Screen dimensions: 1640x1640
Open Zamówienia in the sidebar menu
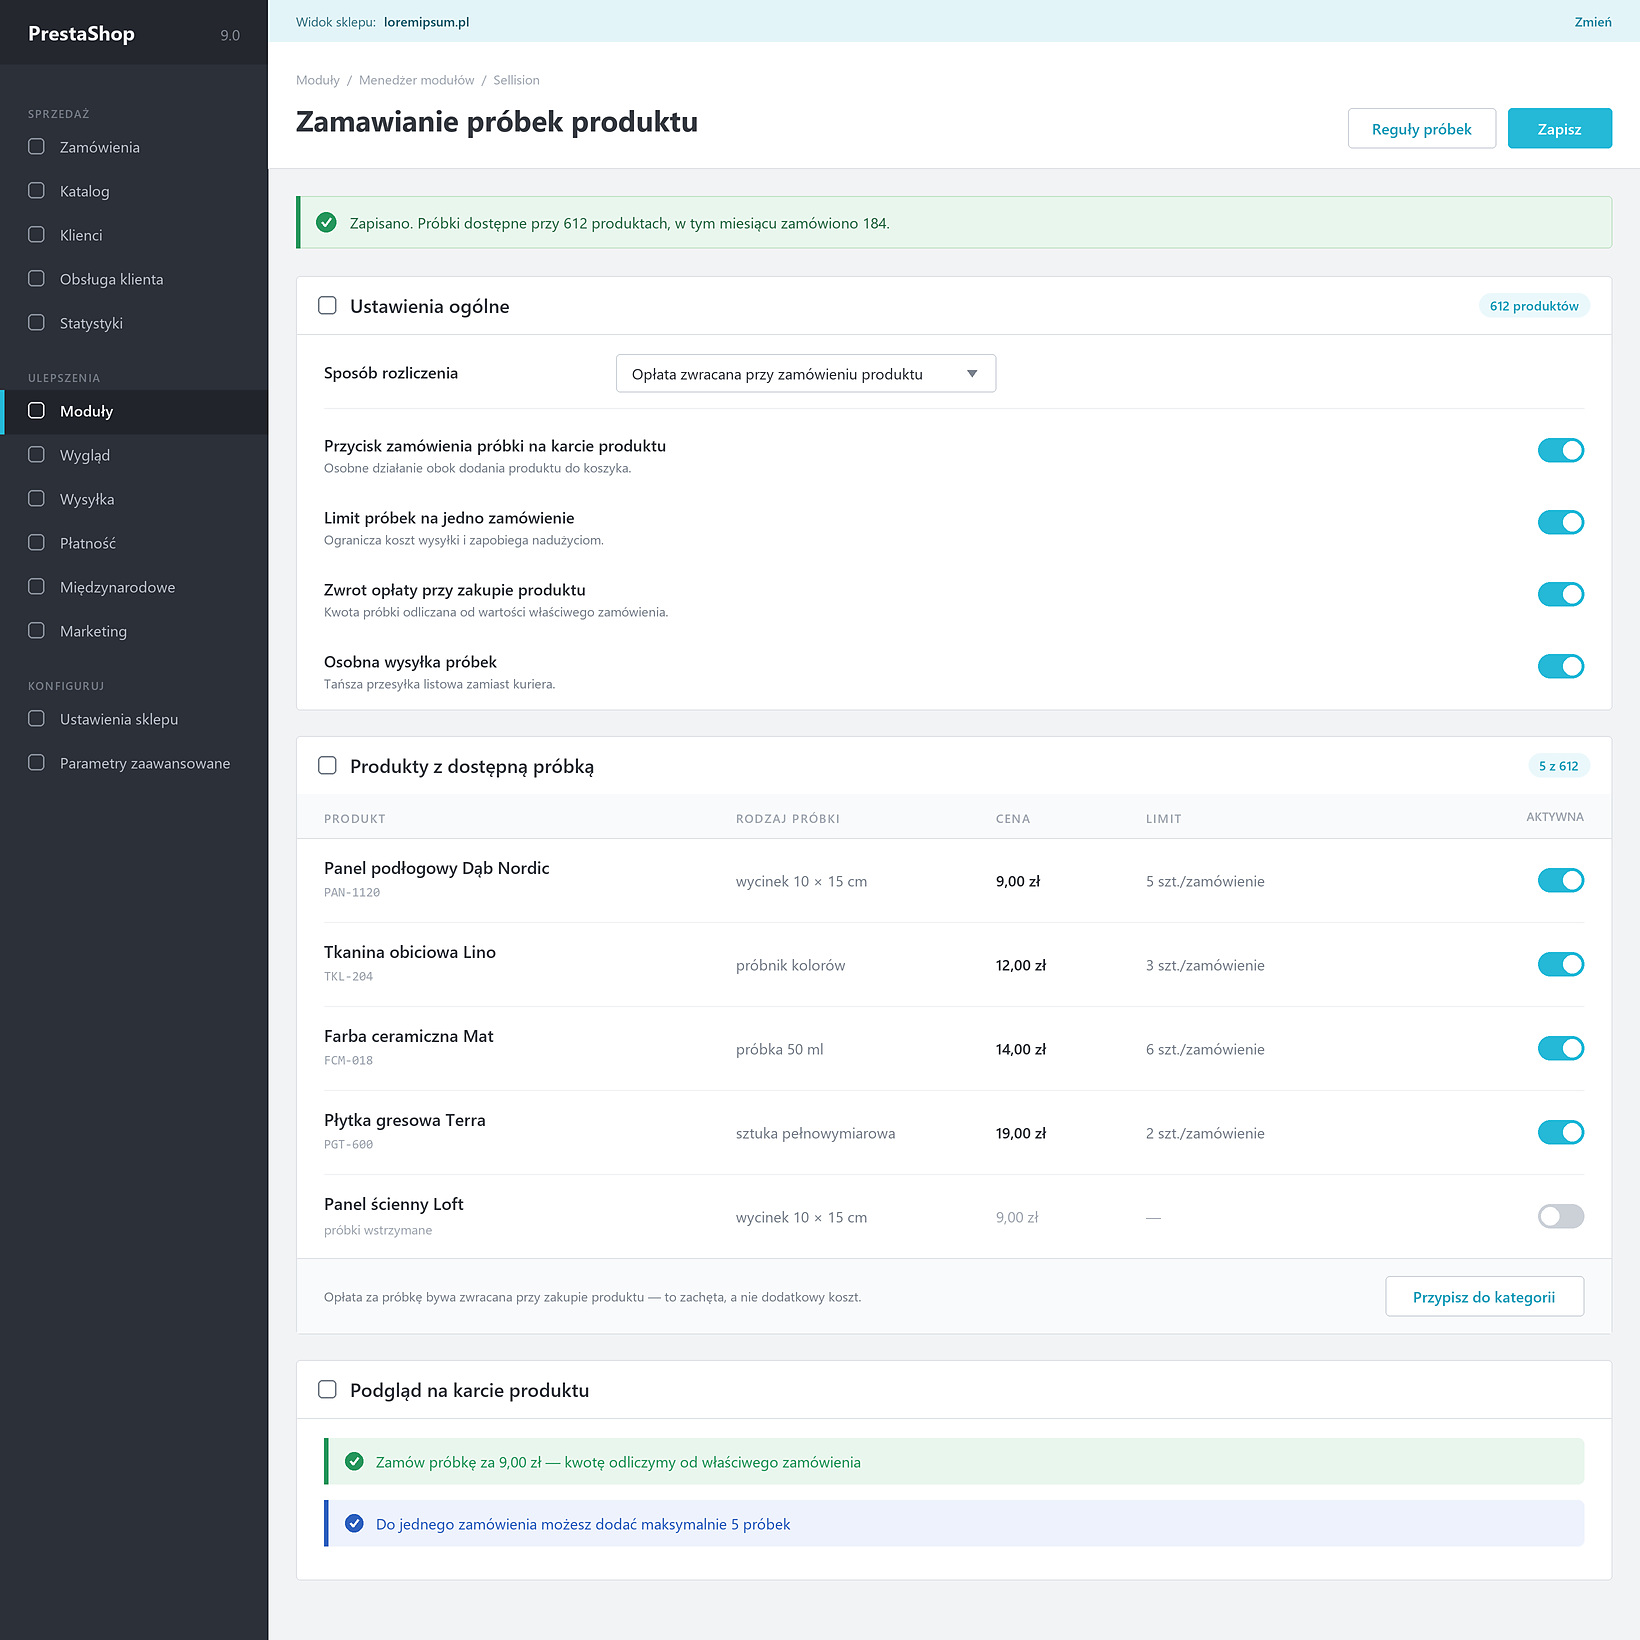134,147
